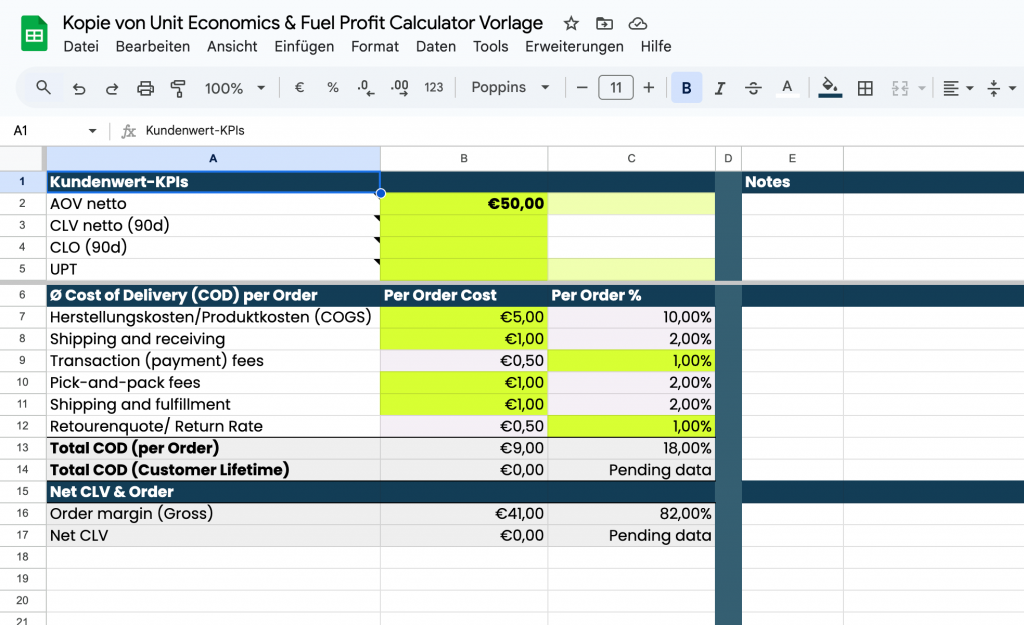Click the print icon
Image resolution: width=1024 pixels, height=625 pixels.
click(x=145, y=88)
